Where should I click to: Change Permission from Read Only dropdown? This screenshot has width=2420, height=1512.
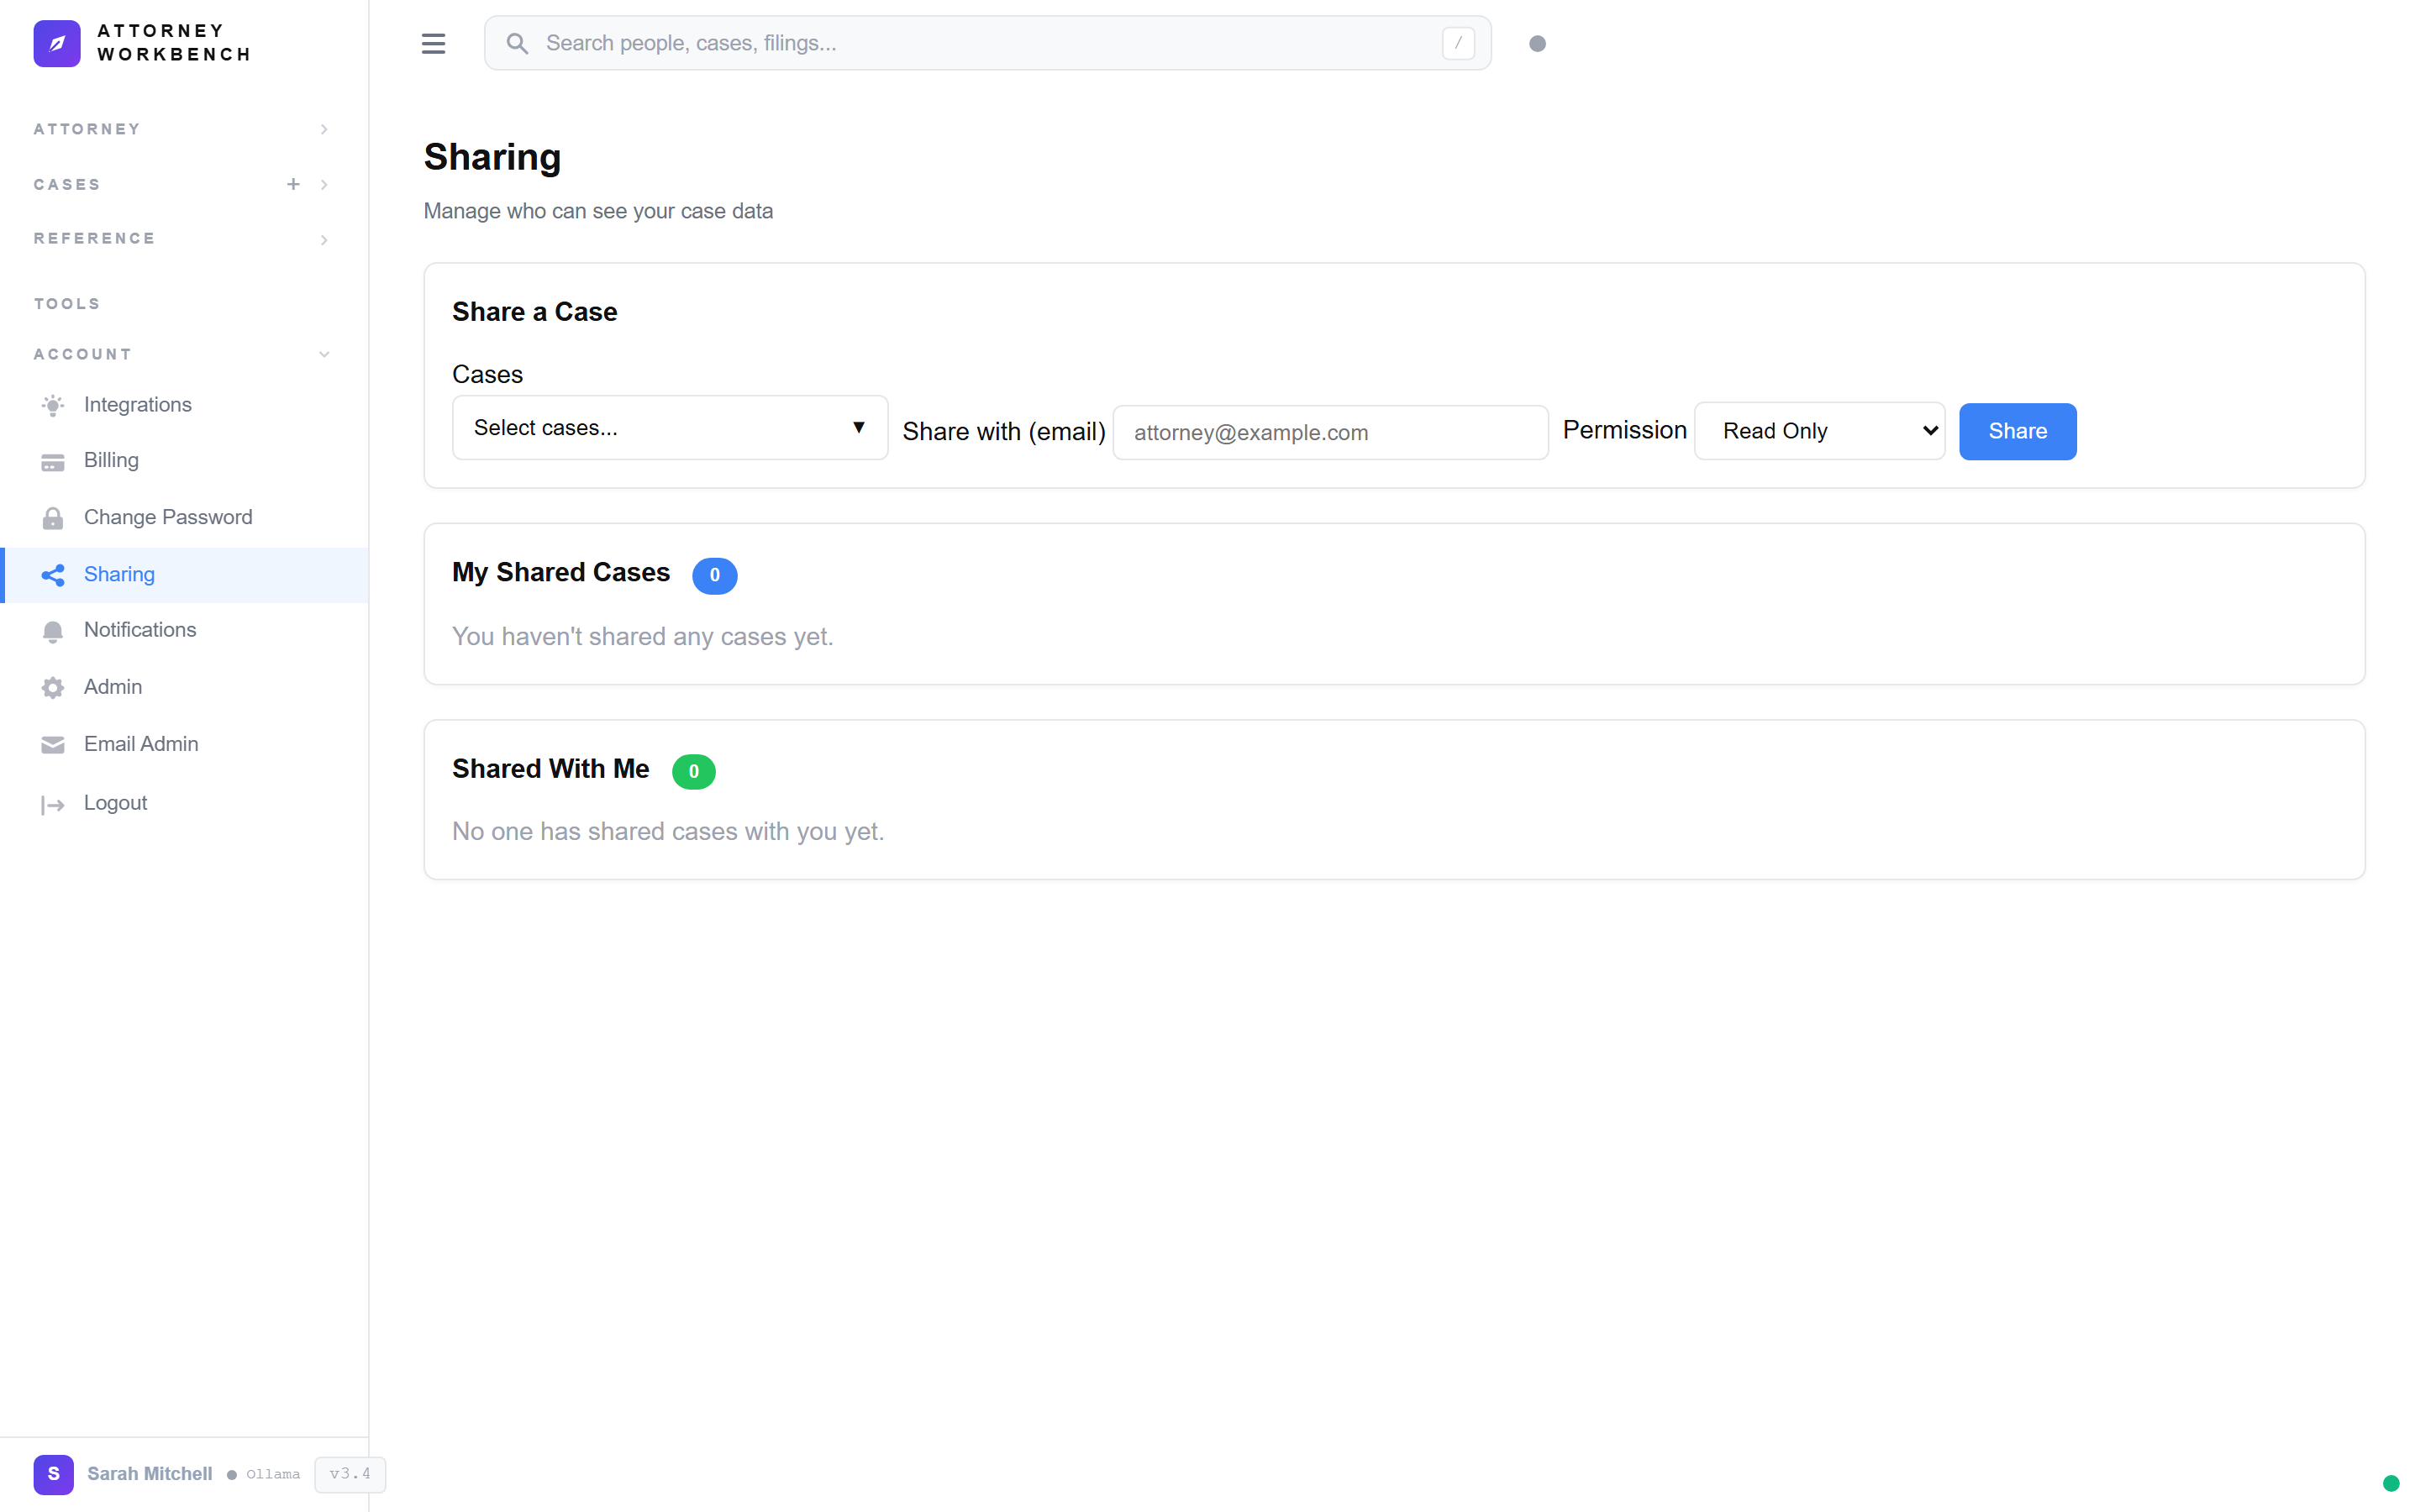point(1819,430)
